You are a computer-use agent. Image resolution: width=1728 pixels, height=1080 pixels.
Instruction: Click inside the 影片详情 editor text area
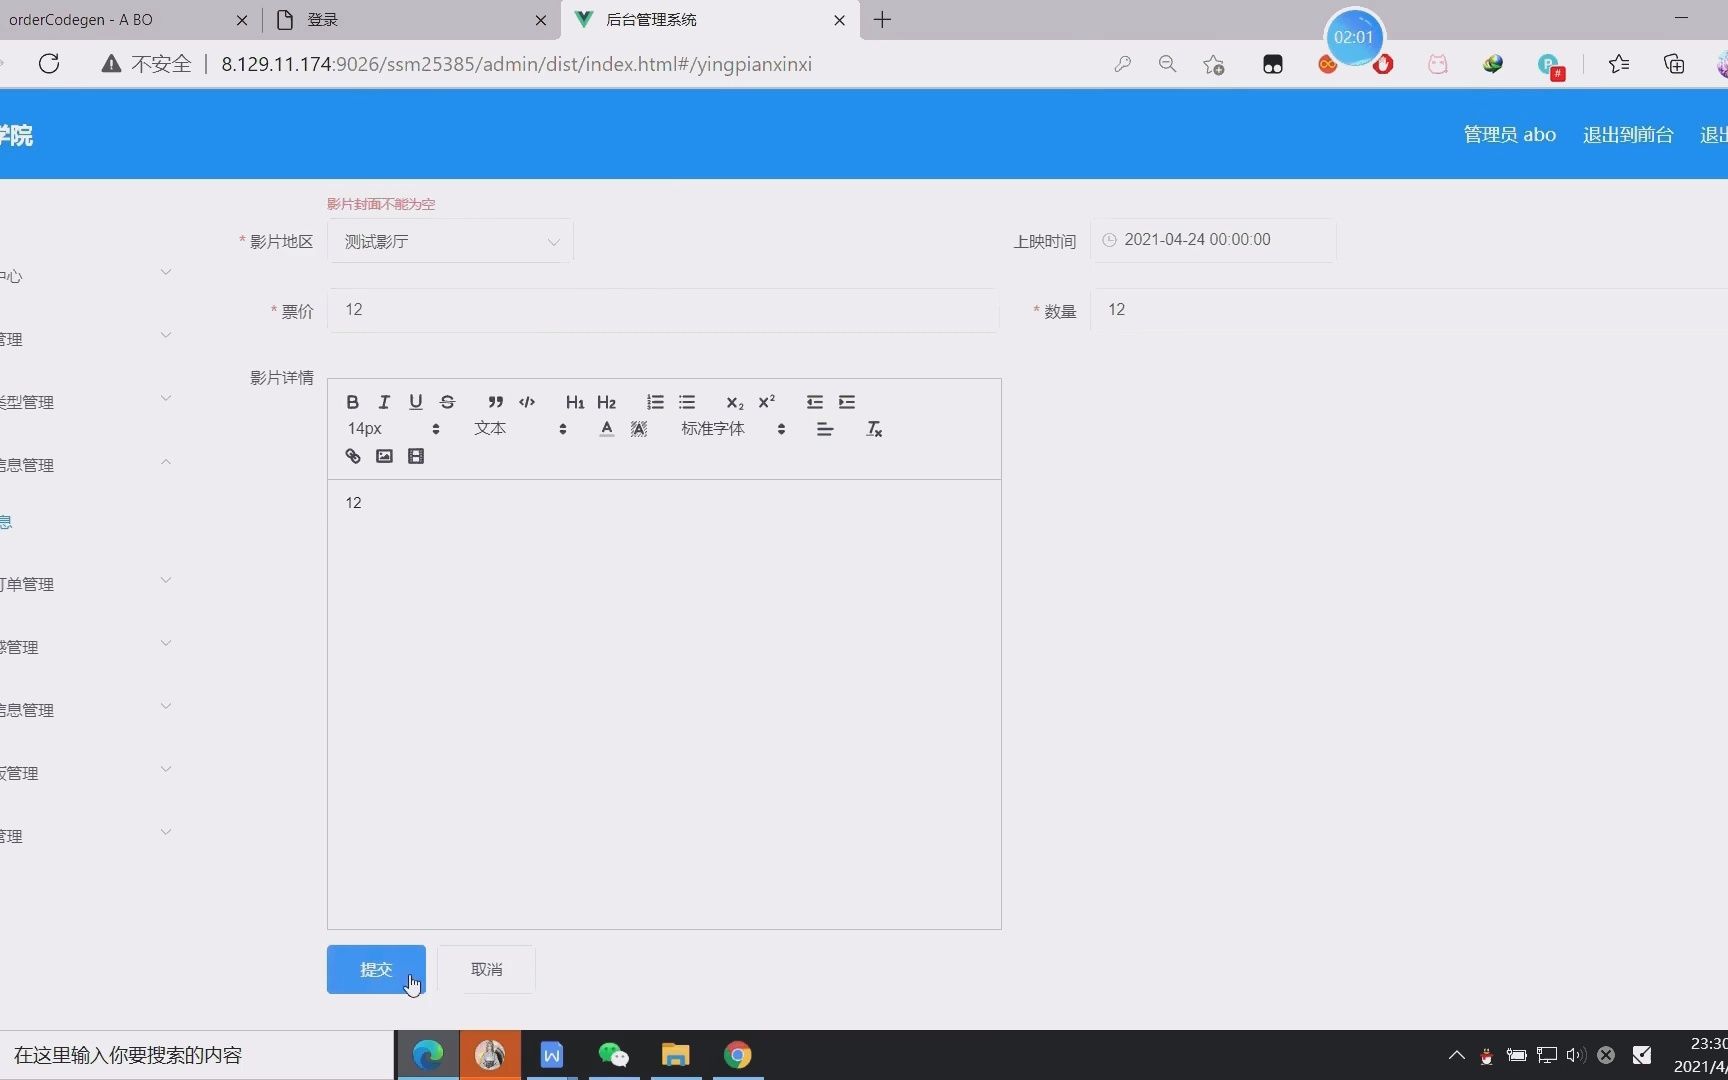[664, 704]
